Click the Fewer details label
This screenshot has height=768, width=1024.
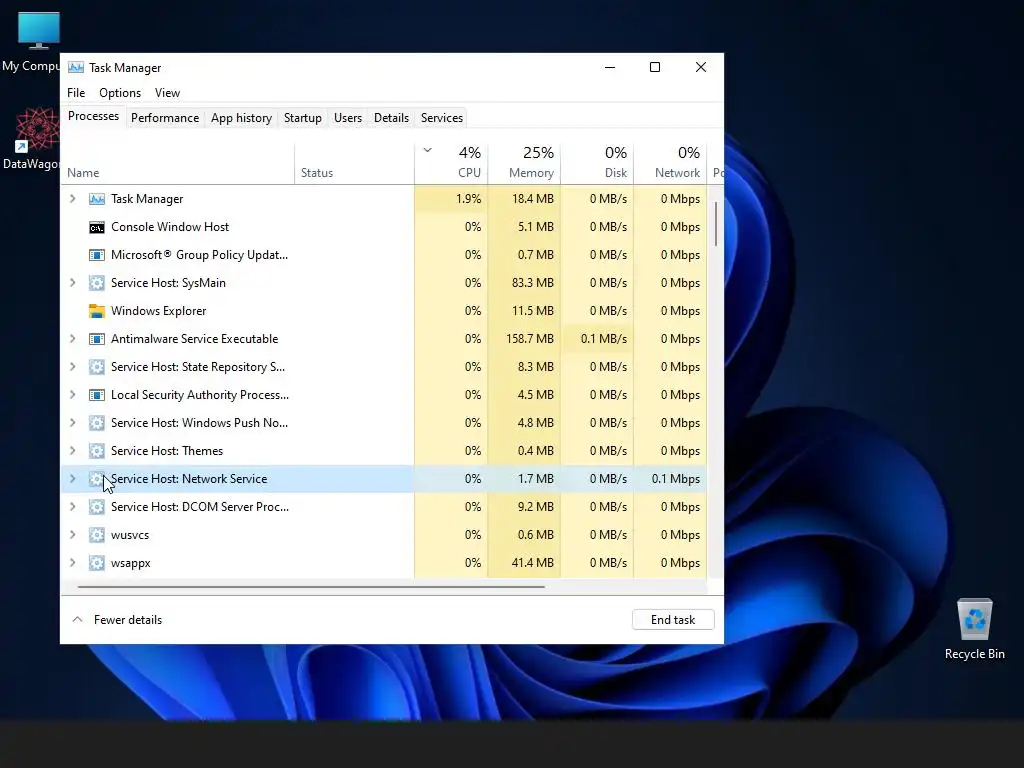(x=128, y=620)
